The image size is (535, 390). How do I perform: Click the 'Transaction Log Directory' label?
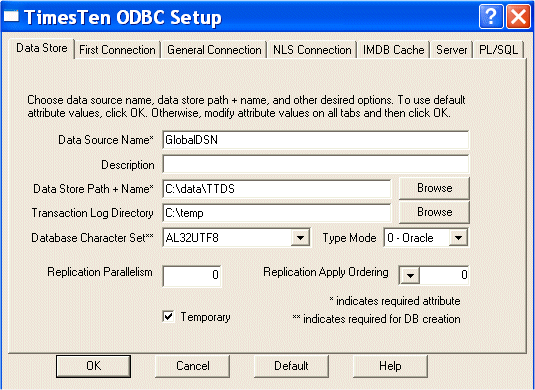[x=92, y=213]
